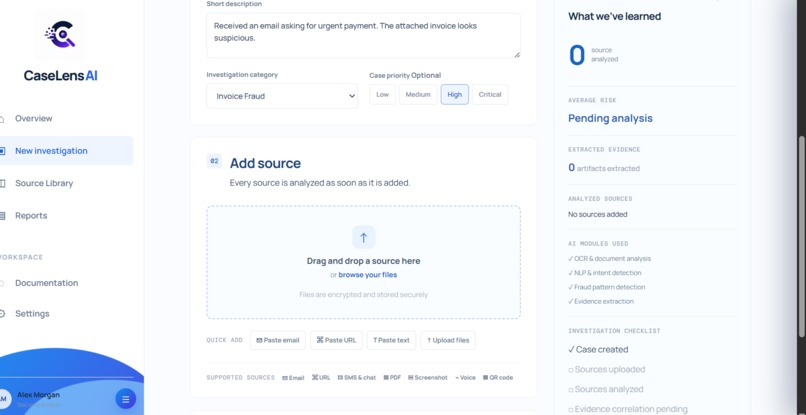Click OCR & document analysis module

tap(610, 259)
